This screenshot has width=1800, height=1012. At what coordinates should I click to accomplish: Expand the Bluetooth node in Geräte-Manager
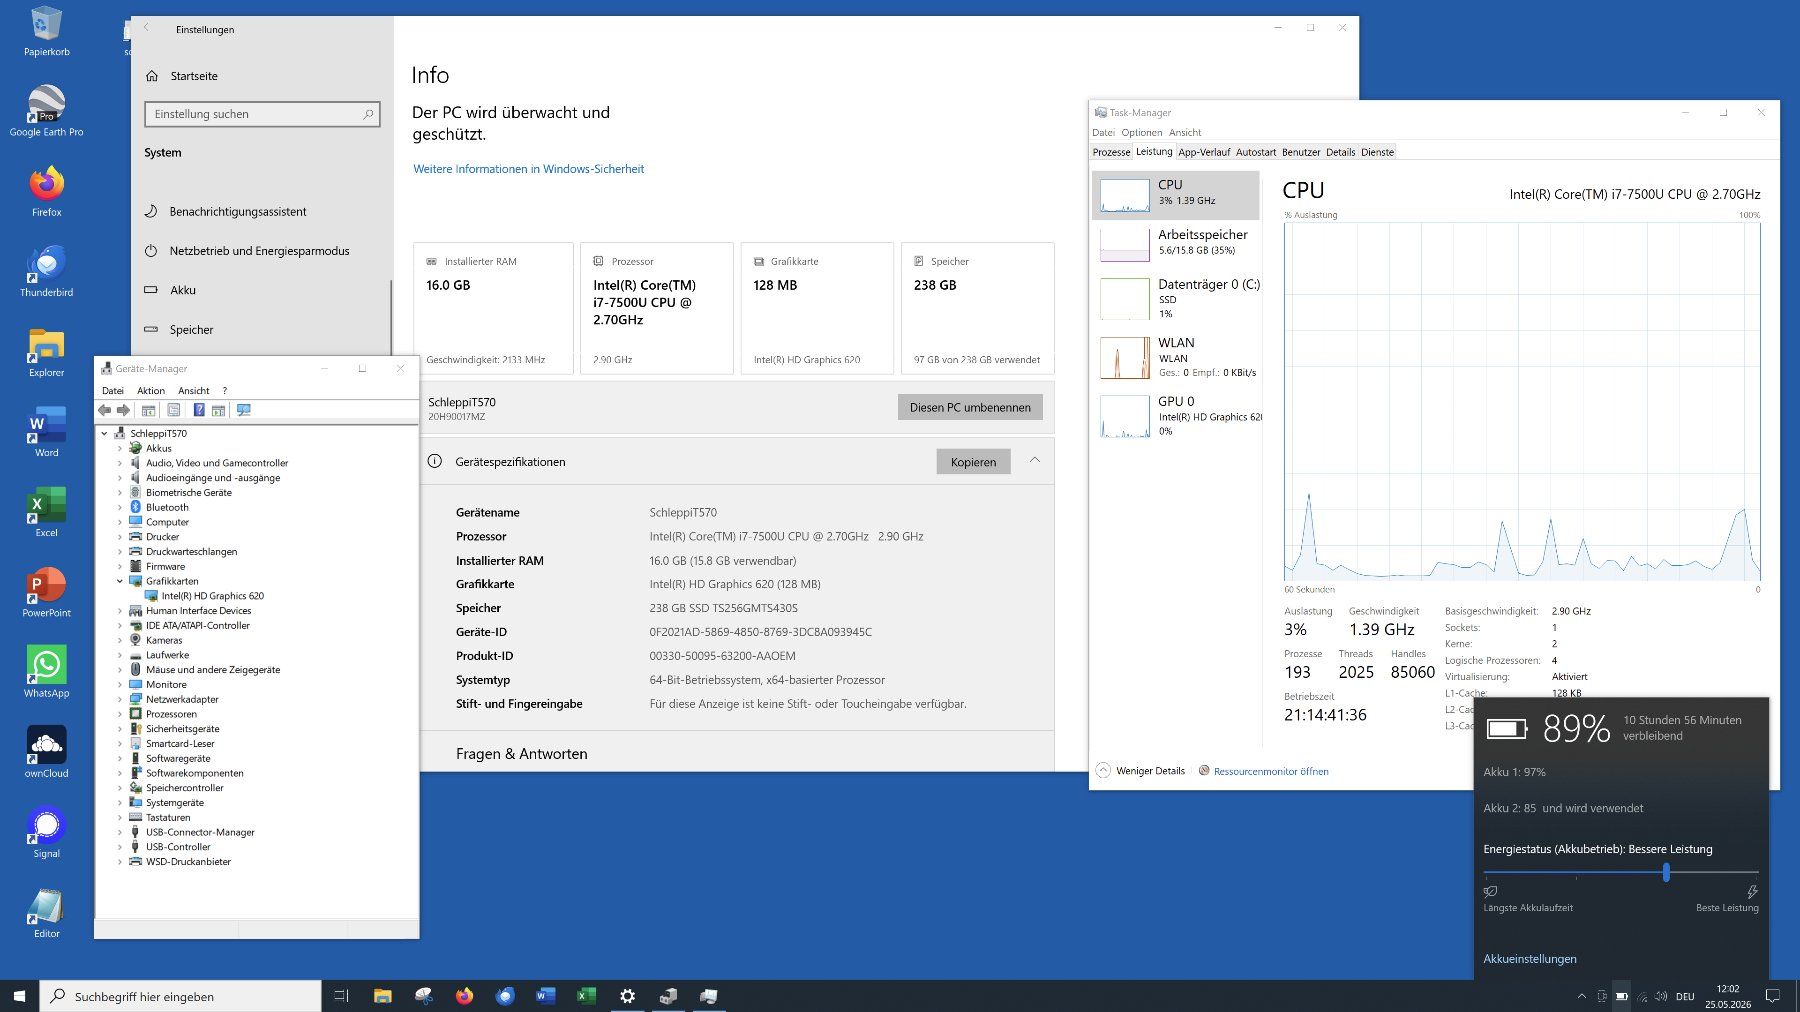tap(120, 507)
